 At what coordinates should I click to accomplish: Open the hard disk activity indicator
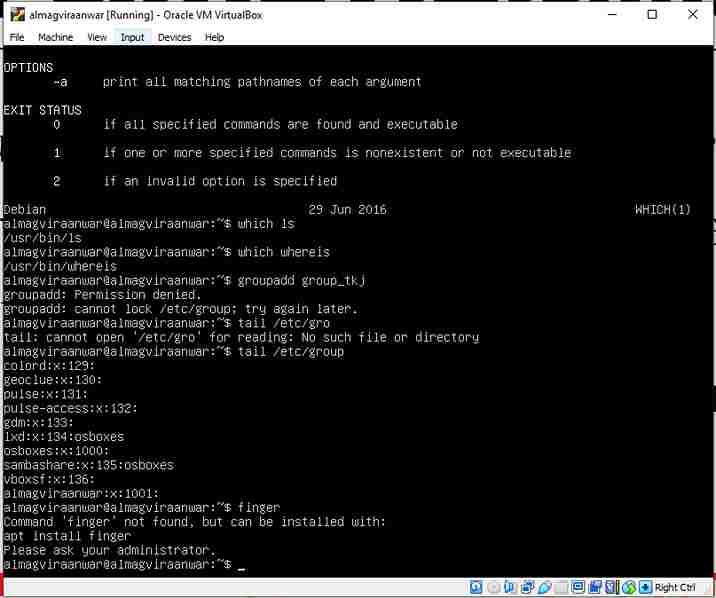pos(476,587)
